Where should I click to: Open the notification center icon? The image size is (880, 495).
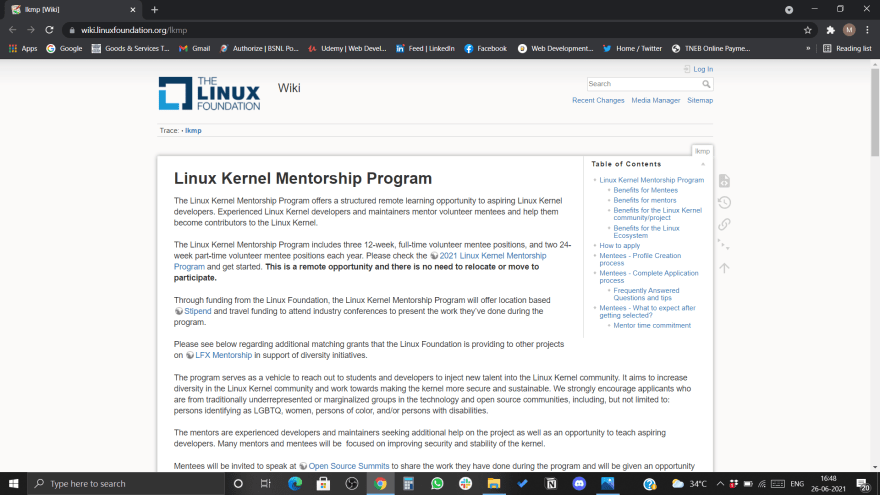pos(863,483)
